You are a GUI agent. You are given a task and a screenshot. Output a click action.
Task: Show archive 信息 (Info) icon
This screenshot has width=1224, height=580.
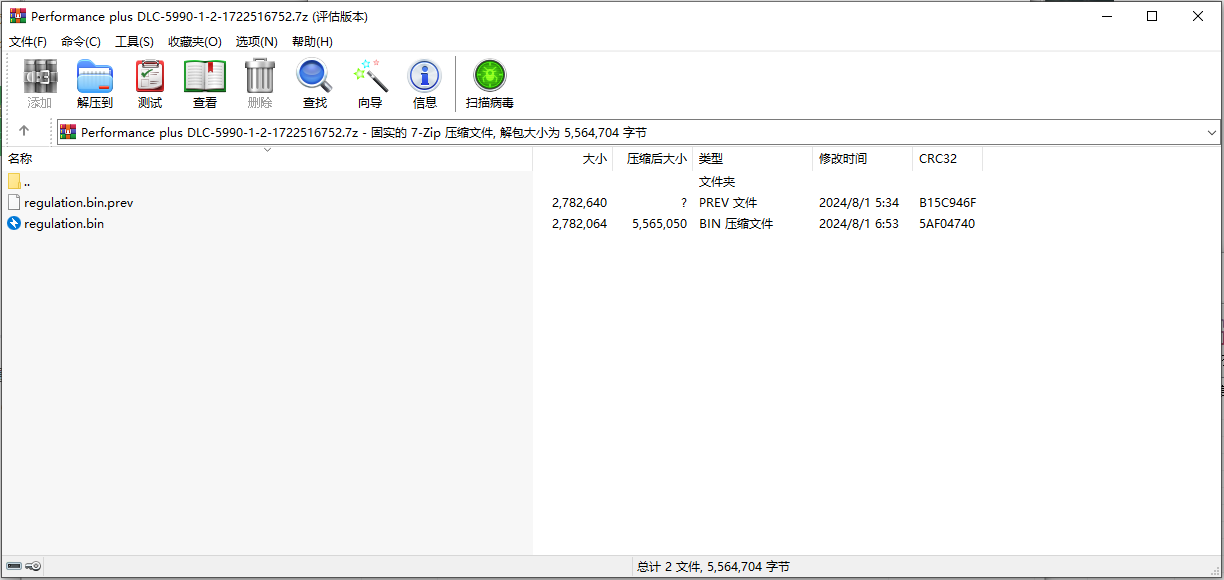pos(425,84)
